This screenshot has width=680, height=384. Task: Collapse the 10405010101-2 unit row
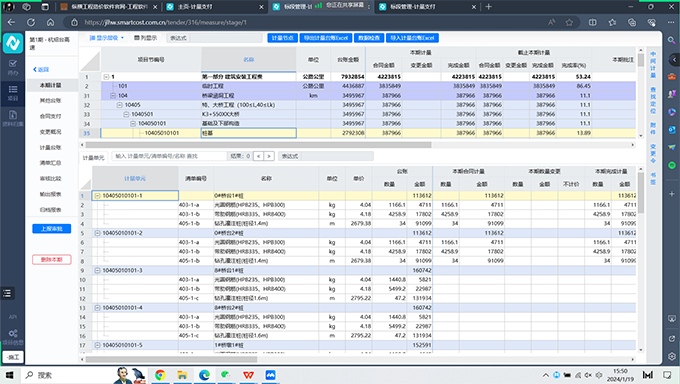(x=97, y=233)
